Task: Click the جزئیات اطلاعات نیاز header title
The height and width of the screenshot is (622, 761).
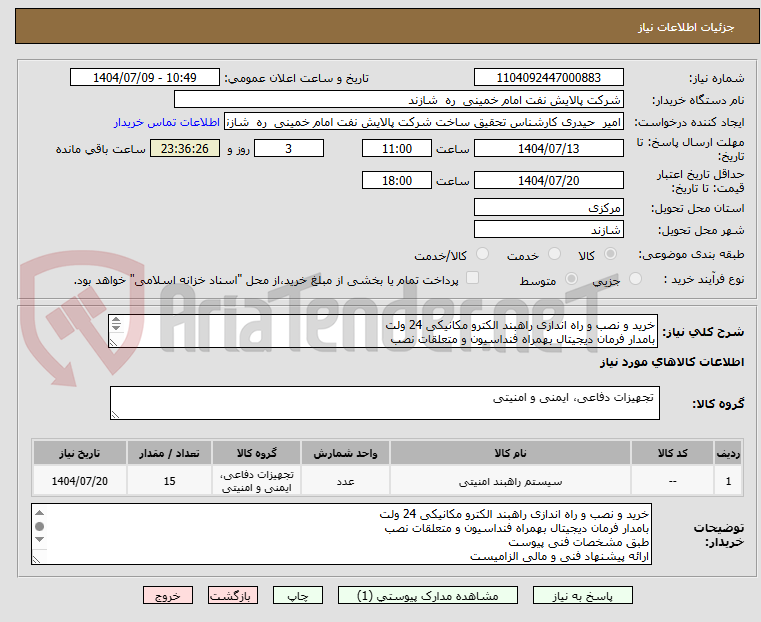Action: coord(686,27)
